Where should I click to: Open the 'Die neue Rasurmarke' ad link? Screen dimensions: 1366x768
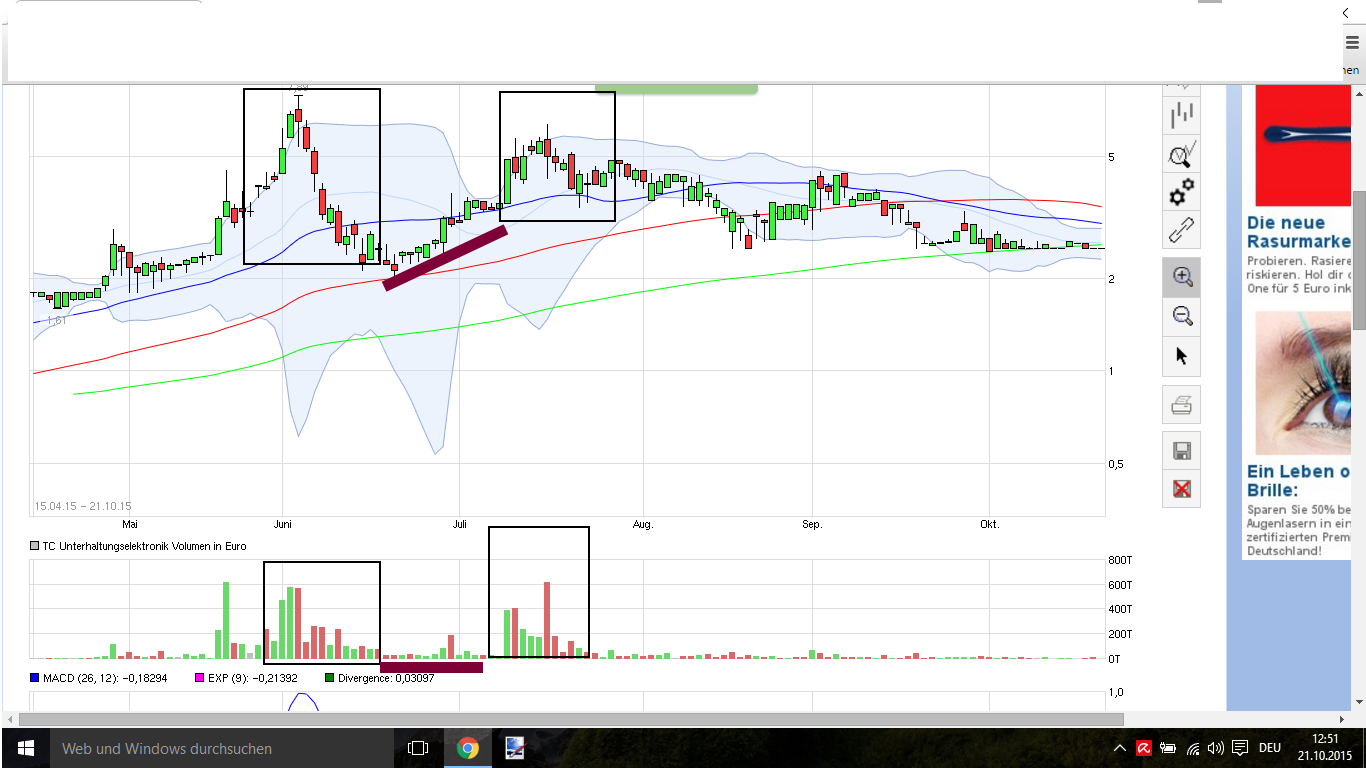(1298, 232)
